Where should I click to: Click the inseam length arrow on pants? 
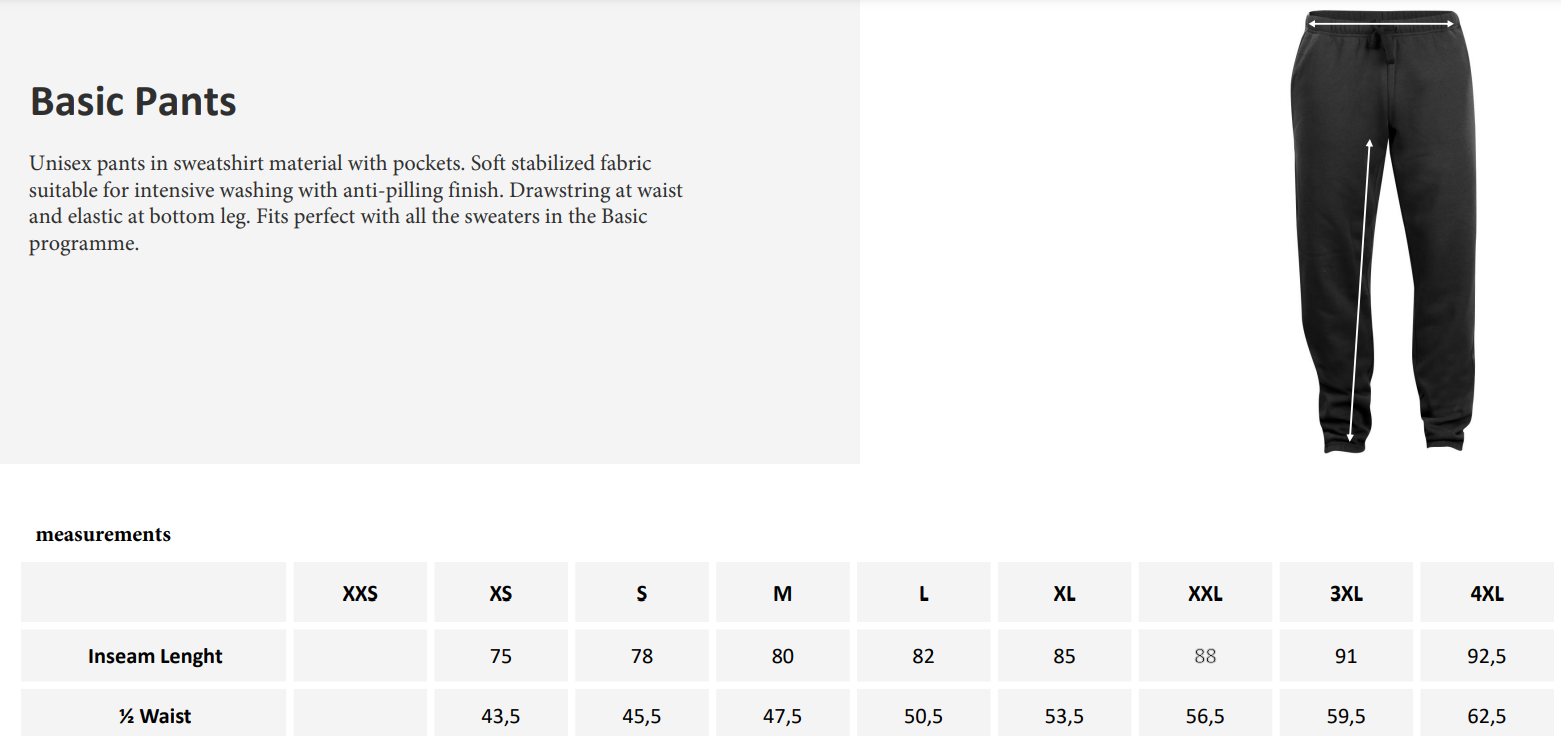pyautogui.click(x=1360, y=290)
